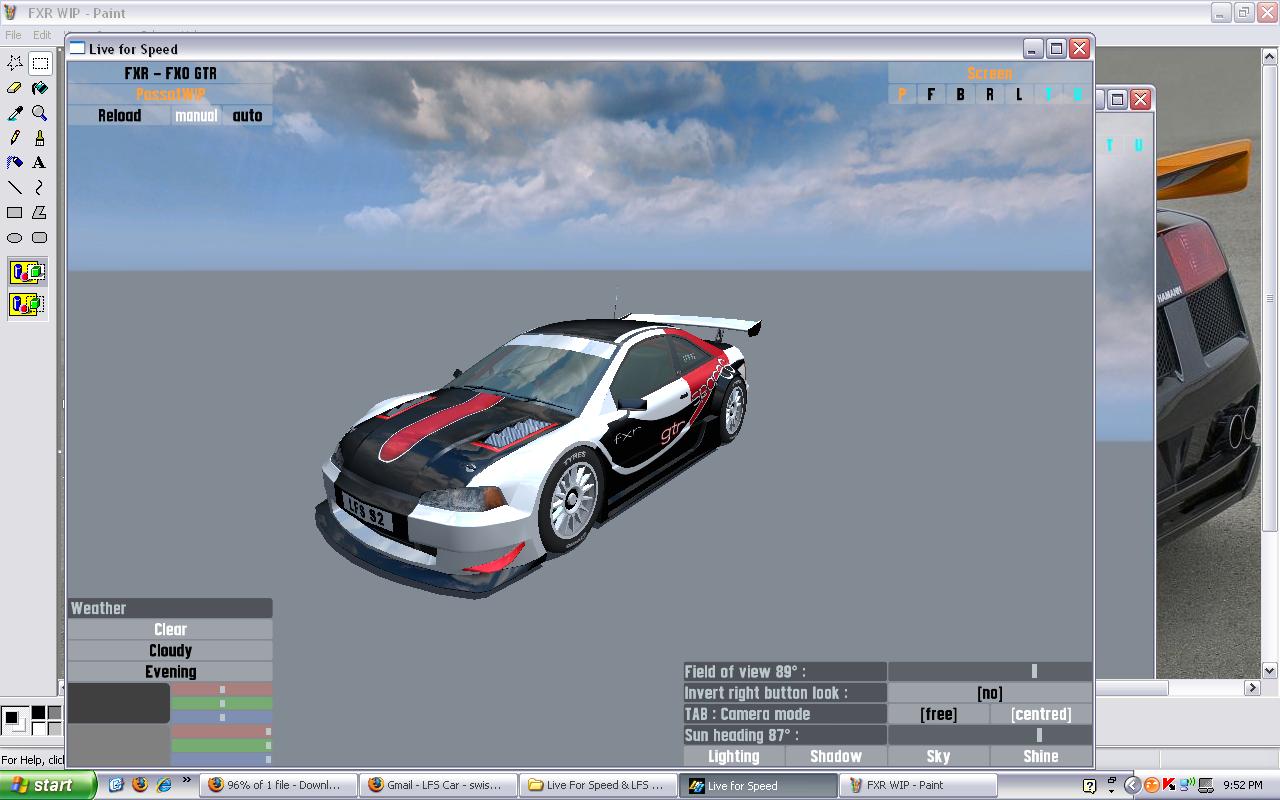Select the Rounded Rectangle shape tool
Screen dimensions: 1280x800
click(x=40, y=238)
